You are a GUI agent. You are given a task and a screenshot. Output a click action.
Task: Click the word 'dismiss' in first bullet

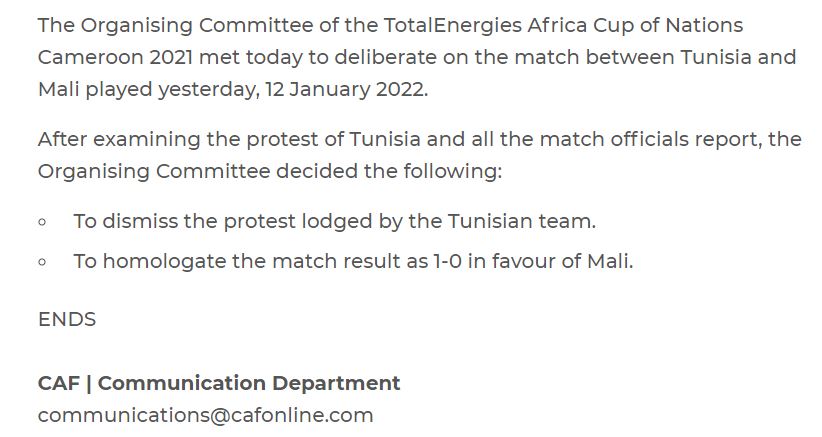(x=140, y=222)
